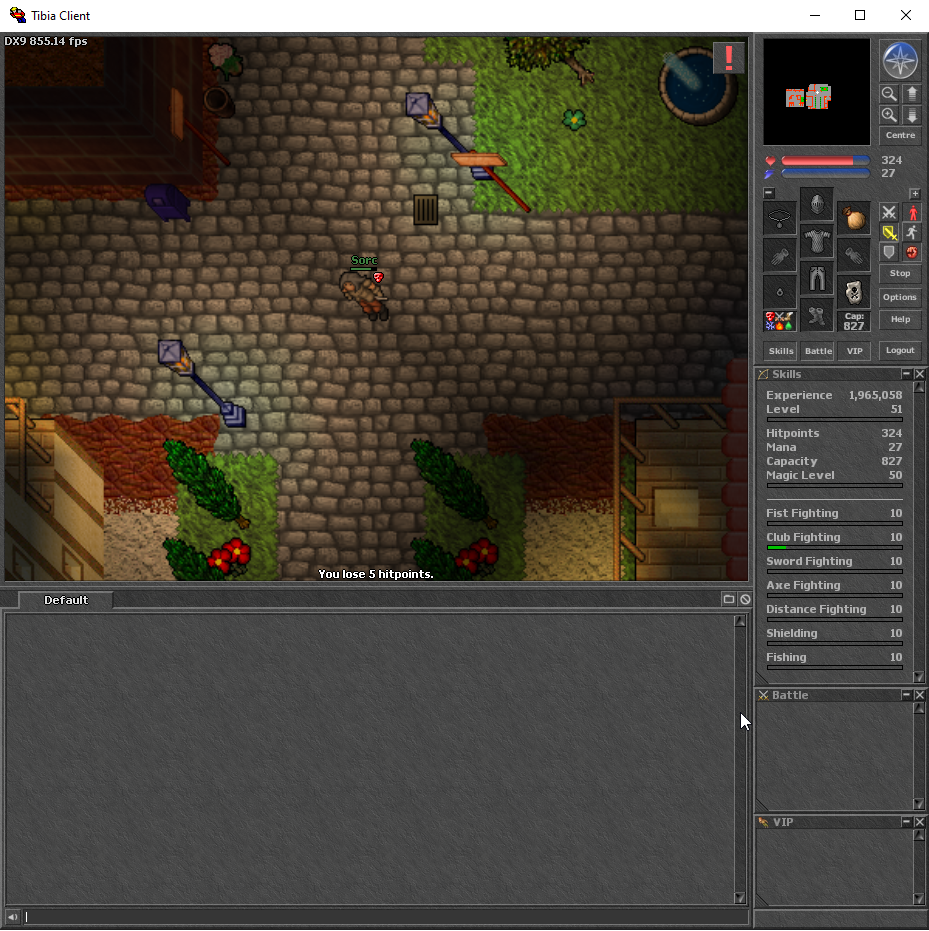Open the Options menu
The image size is (929, 931).
900,297
